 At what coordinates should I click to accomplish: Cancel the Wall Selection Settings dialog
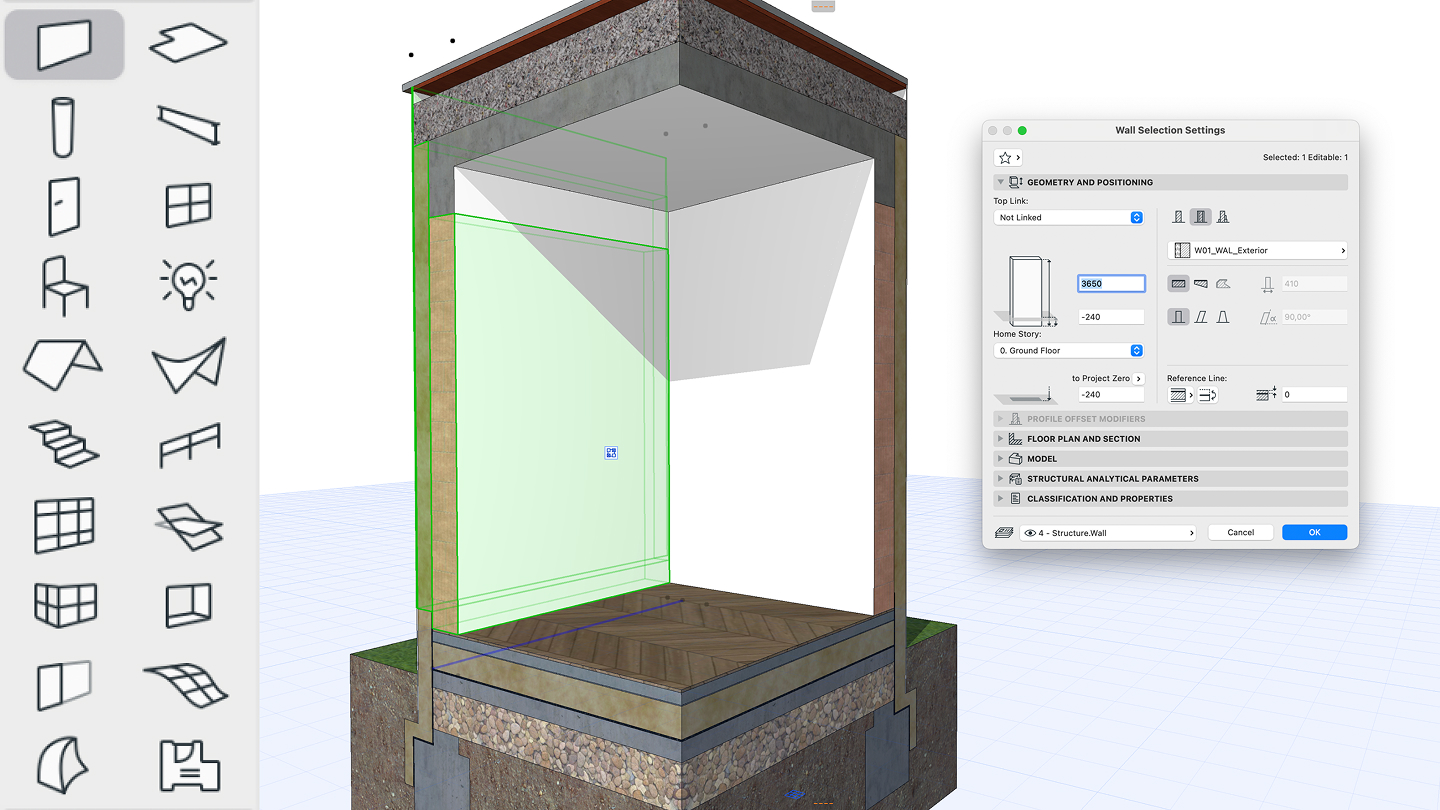tap(1240, 532)
